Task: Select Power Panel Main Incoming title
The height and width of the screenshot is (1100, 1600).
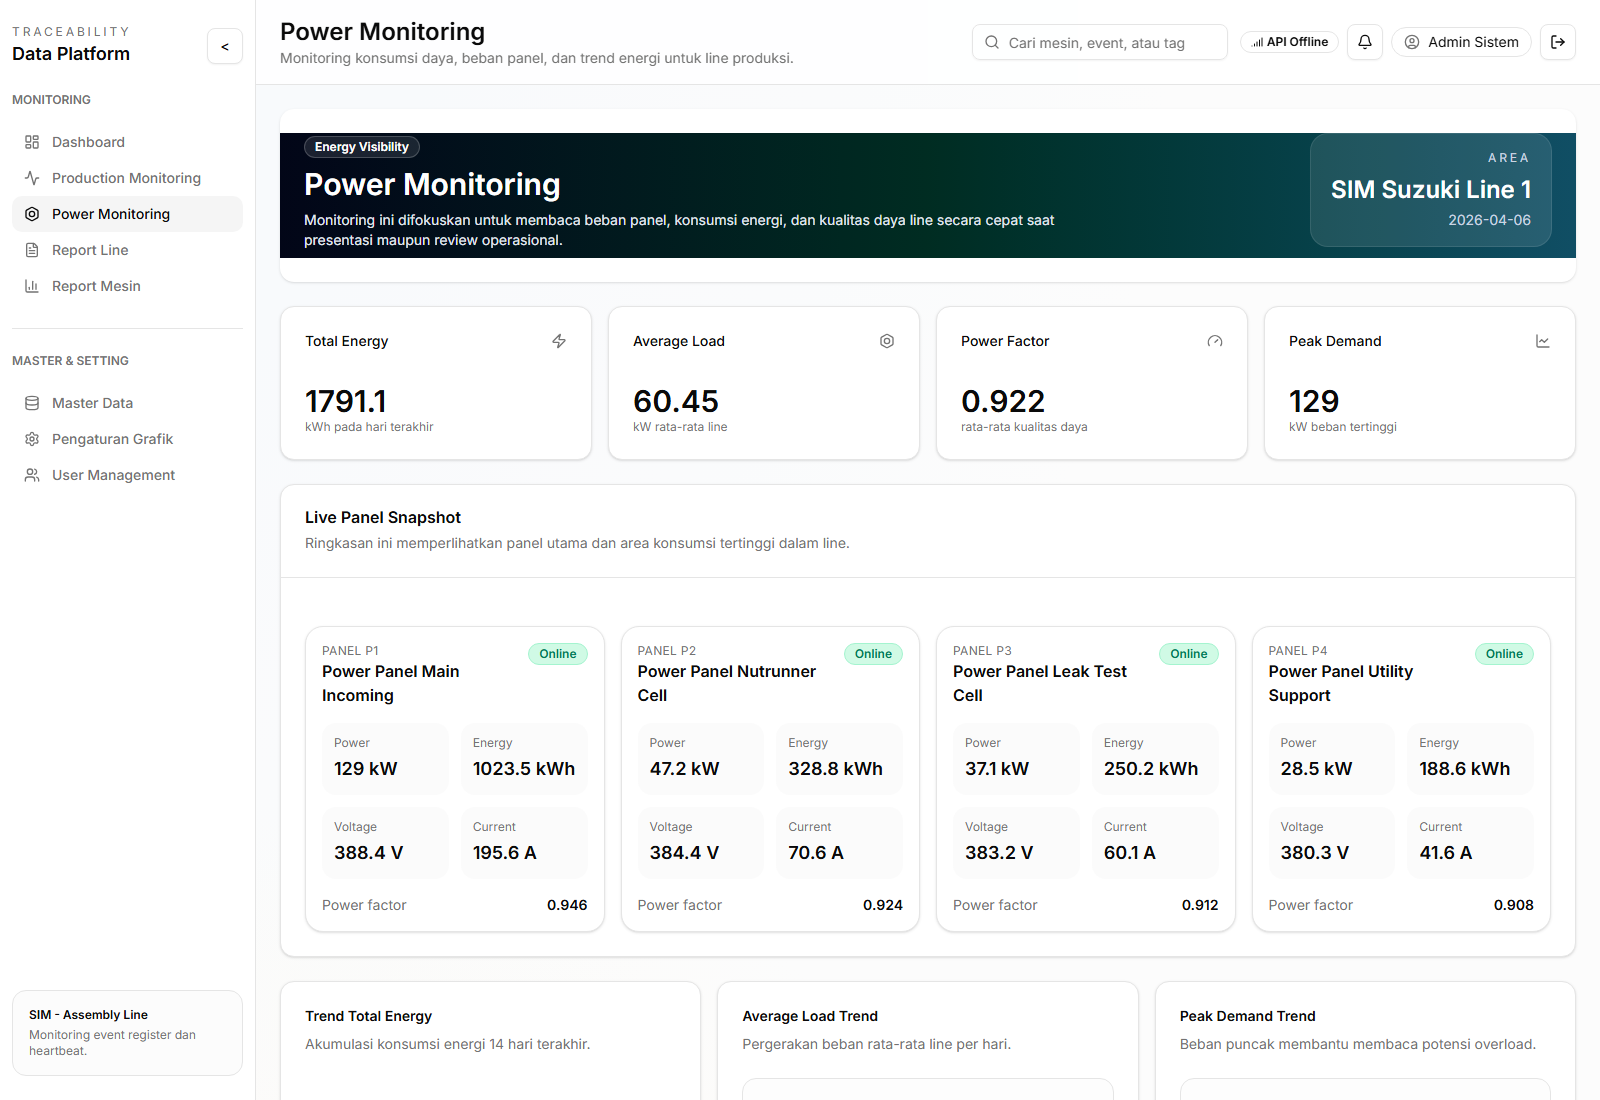Action: point(391,684)
